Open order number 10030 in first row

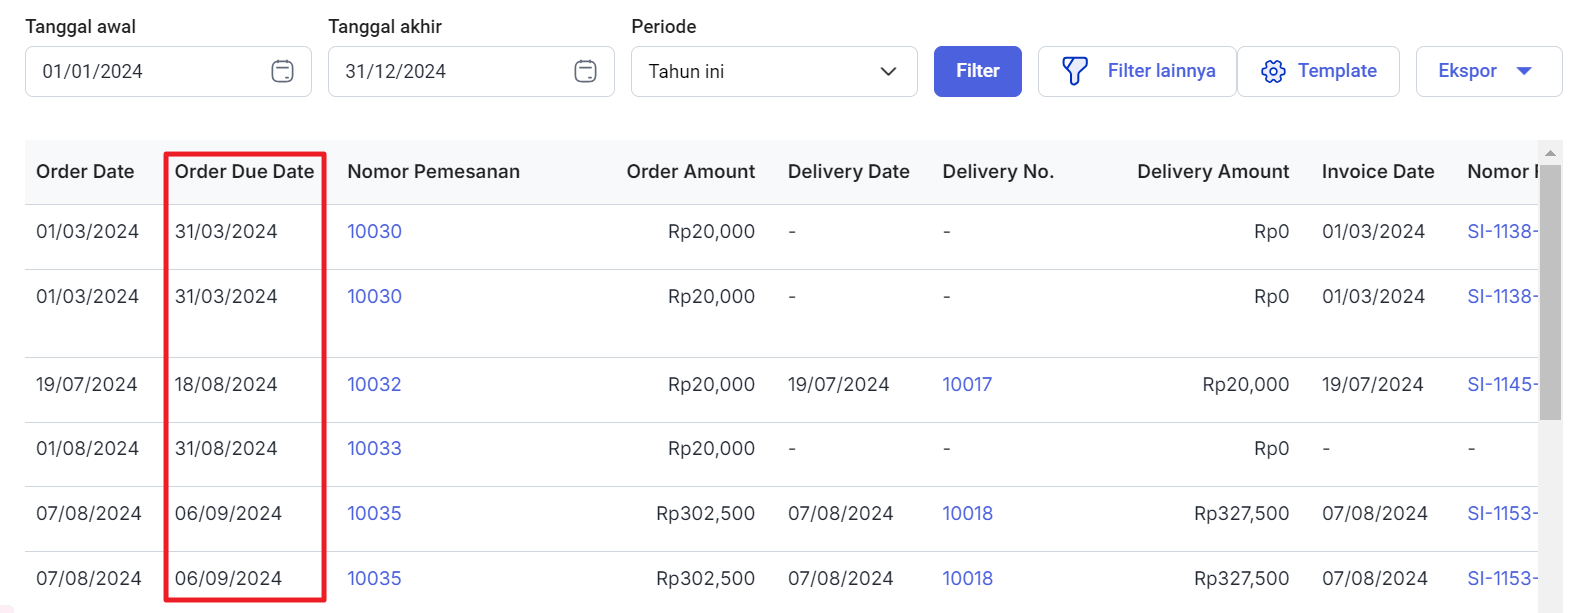(x=374, y=231)
